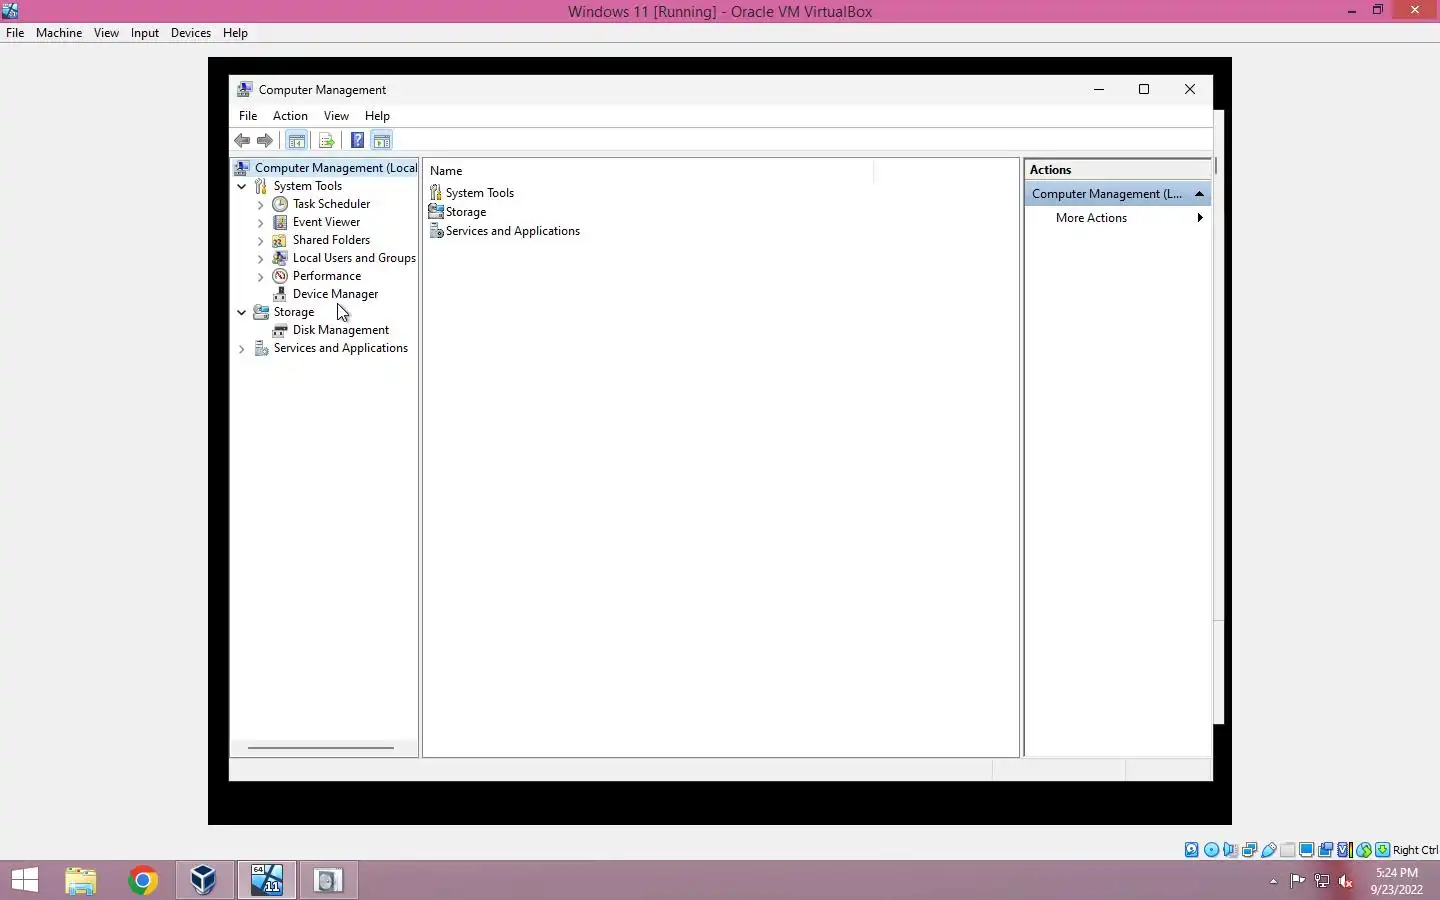Select Computer Management (Local) root node
The image size is (1440, 900).
click(335, 168)
